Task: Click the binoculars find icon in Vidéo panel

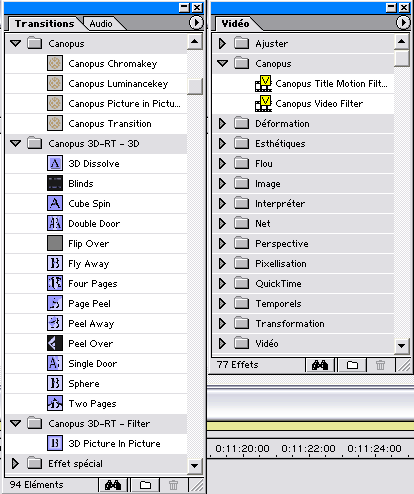Action: (x=320, y=365)
